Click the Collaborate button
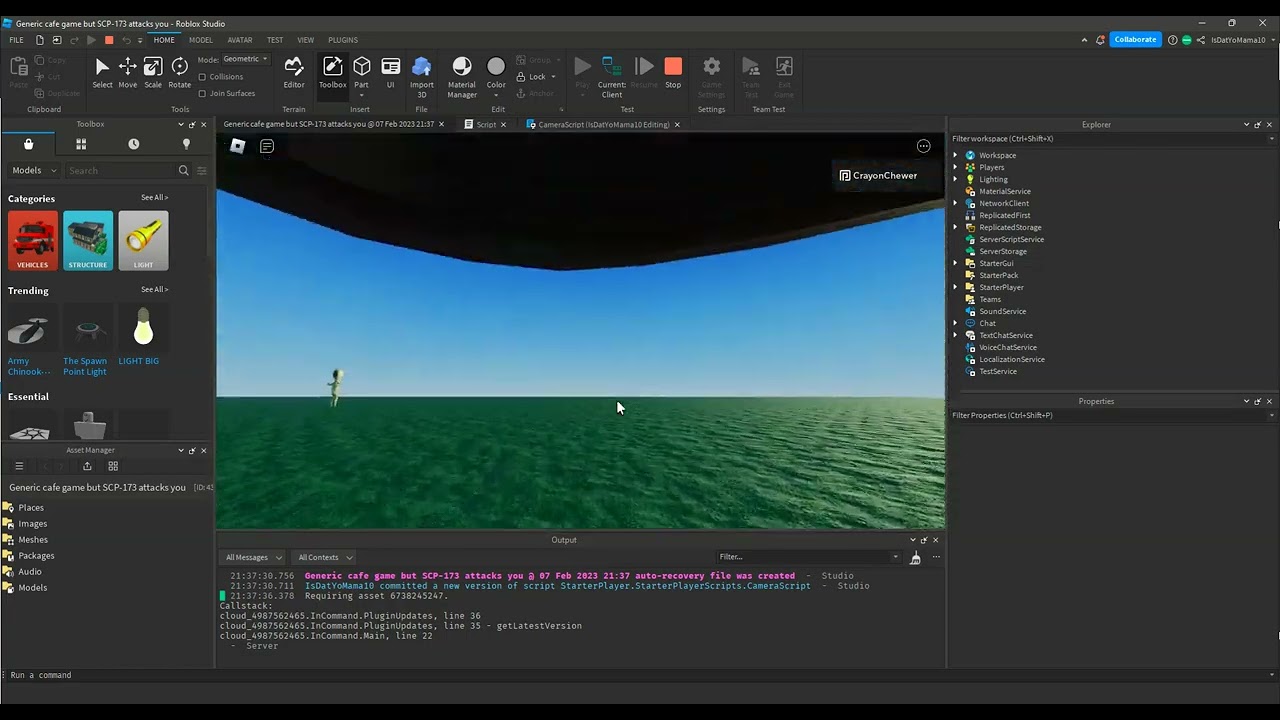The image size is (1280, 720). [x=1135, y=40]
